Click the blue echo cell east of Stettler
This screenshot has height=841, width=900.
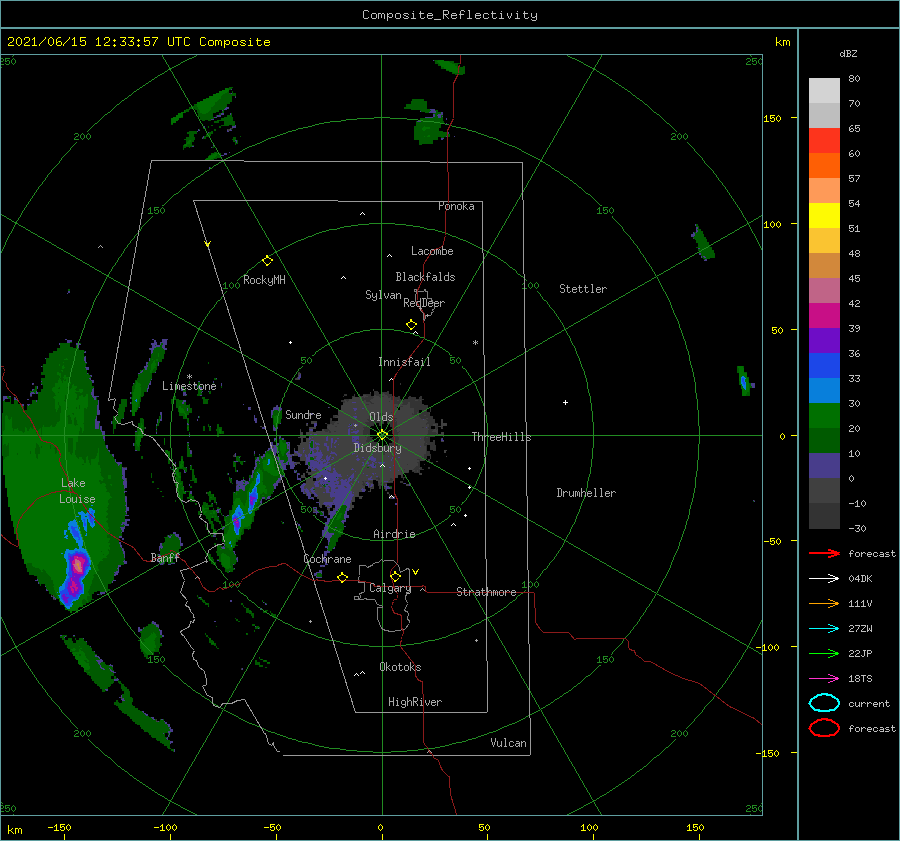pyautogui.click(x=744, y=381)
